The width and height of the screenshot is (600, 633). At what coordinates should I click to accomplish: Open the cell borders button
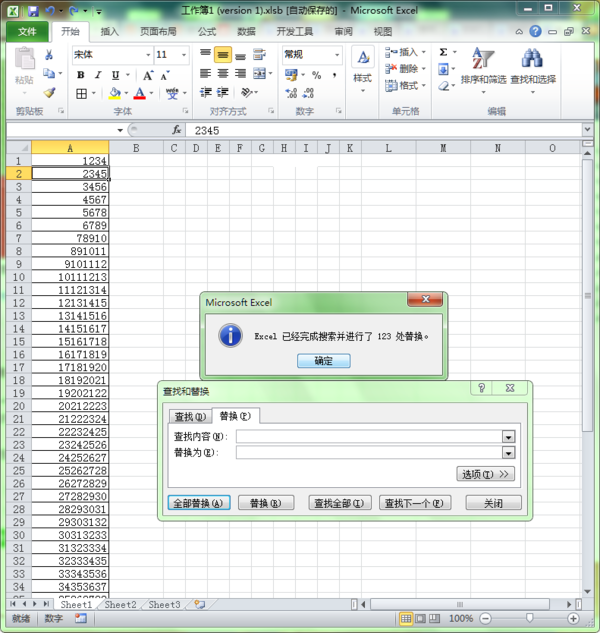(x=82, y=94)
